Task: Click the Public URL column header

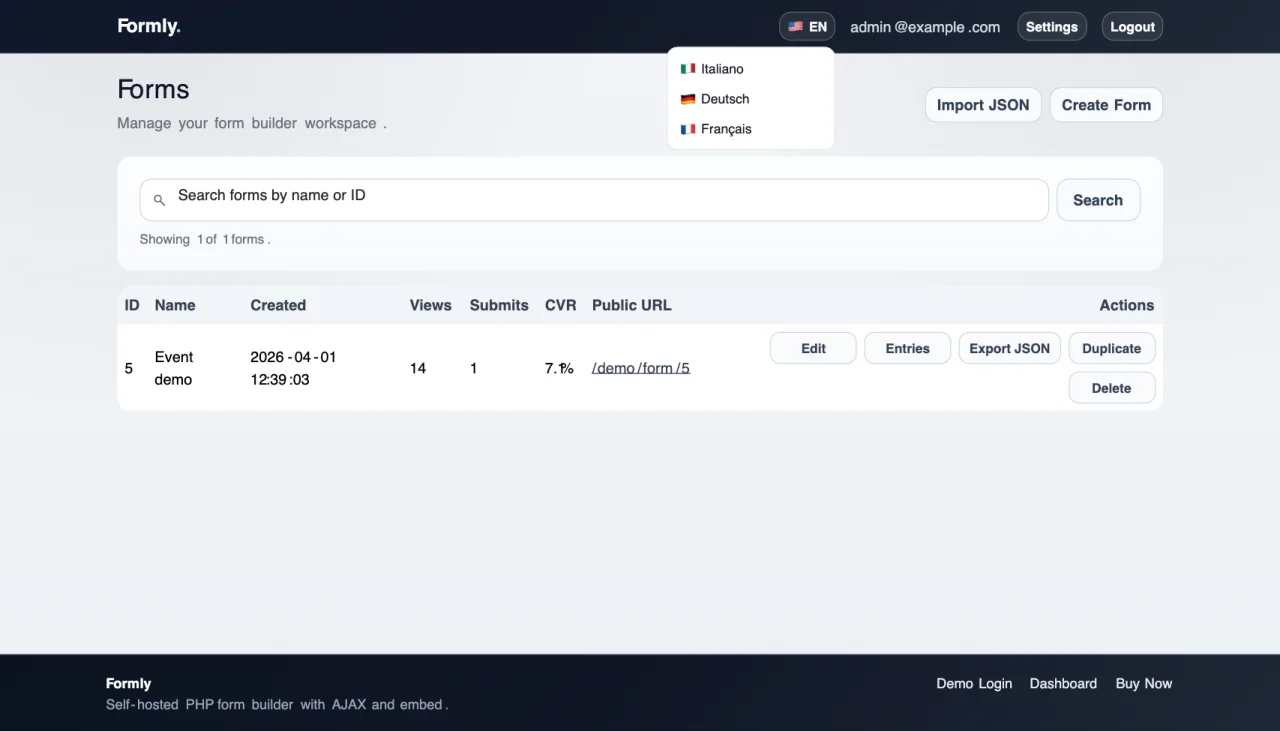Action: (x=632, y=305)
